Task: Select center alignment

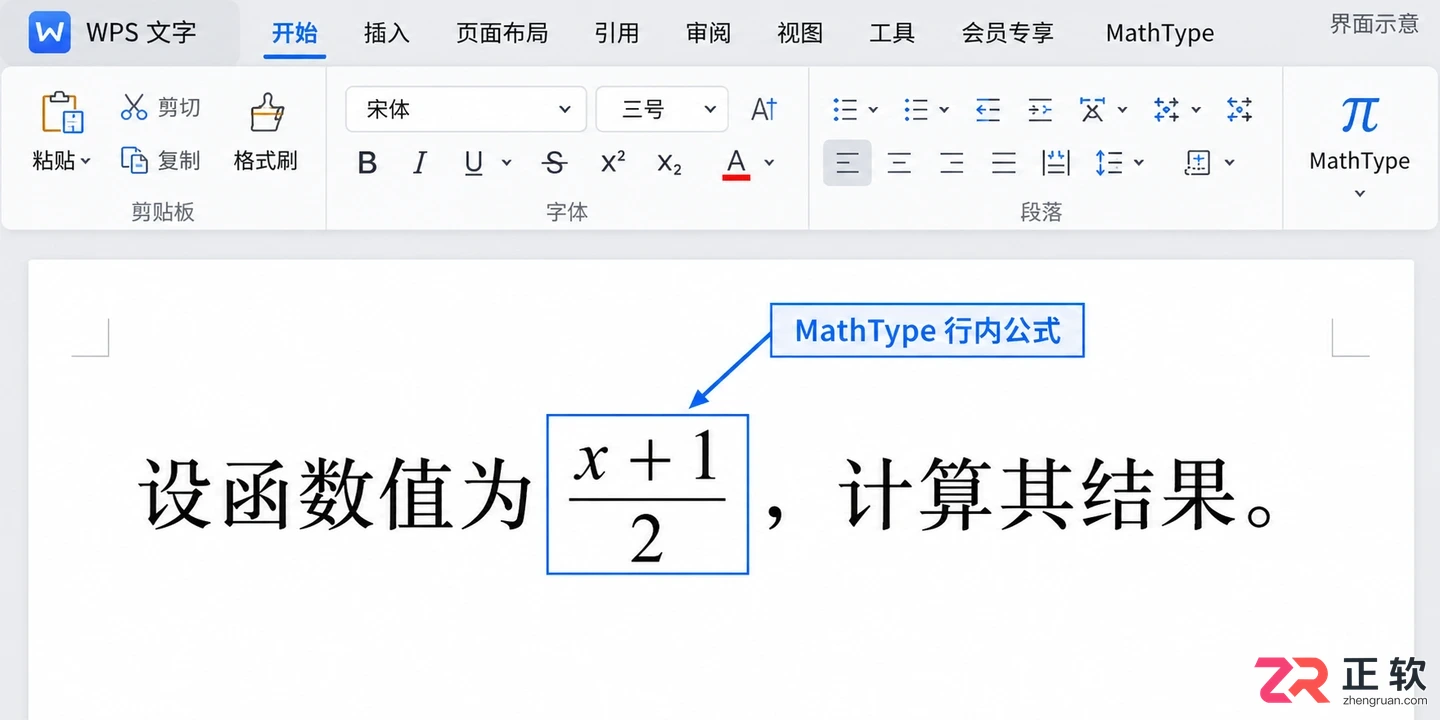Action: (899, 162)
